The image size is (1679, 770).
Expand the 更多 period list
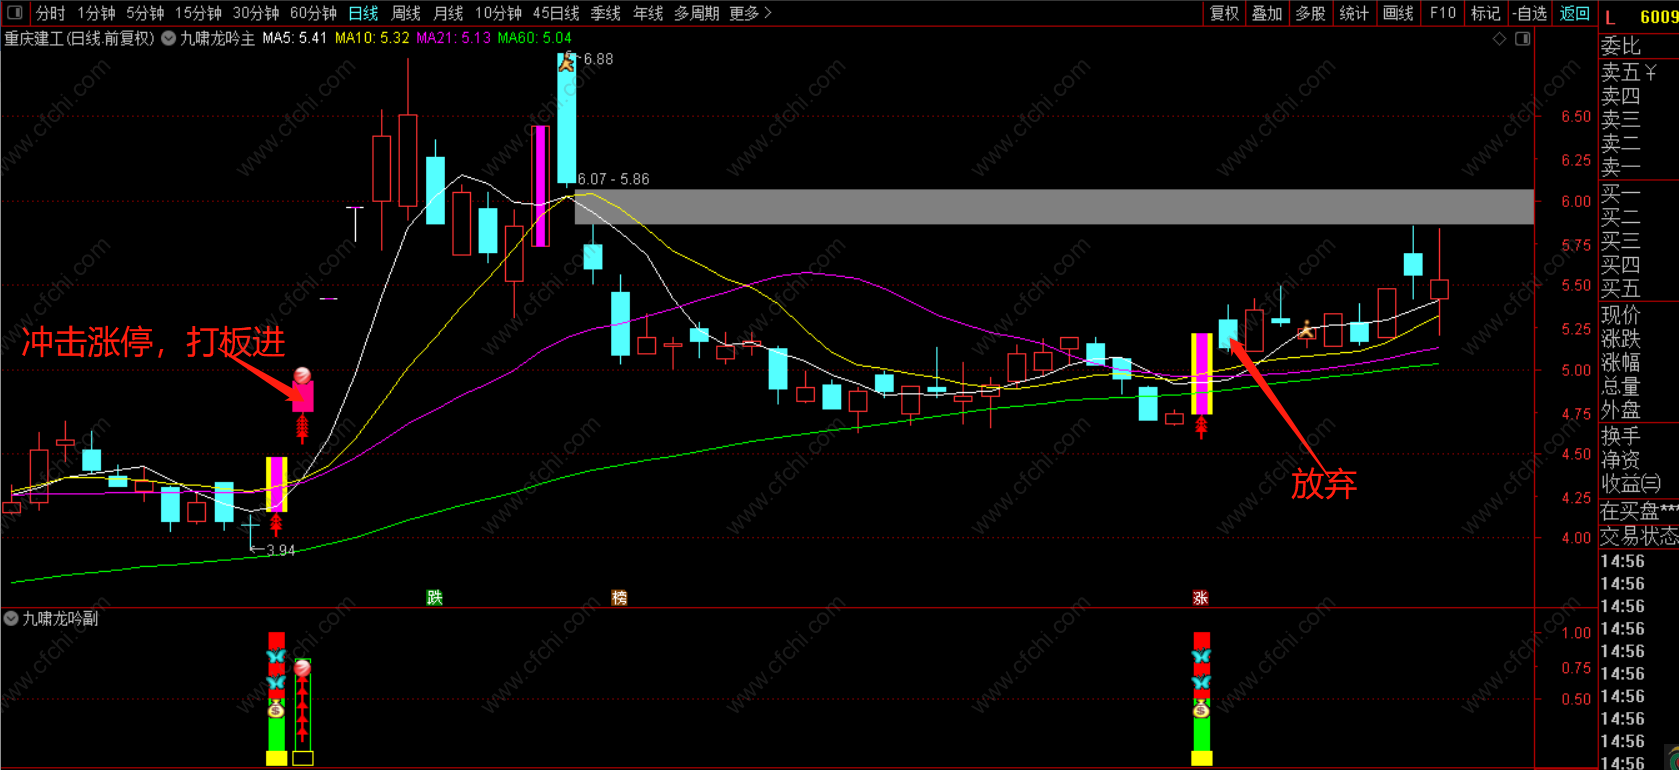coord(750,13)
